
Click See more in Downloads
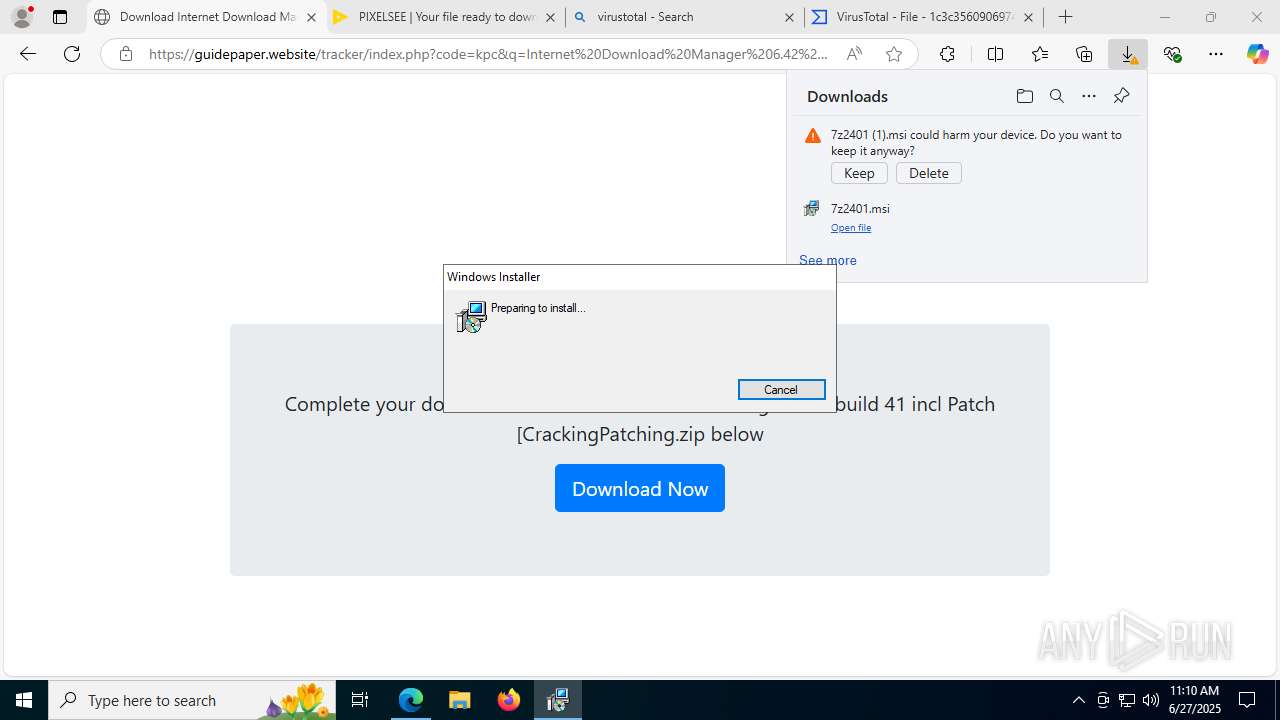coord(827,260)
